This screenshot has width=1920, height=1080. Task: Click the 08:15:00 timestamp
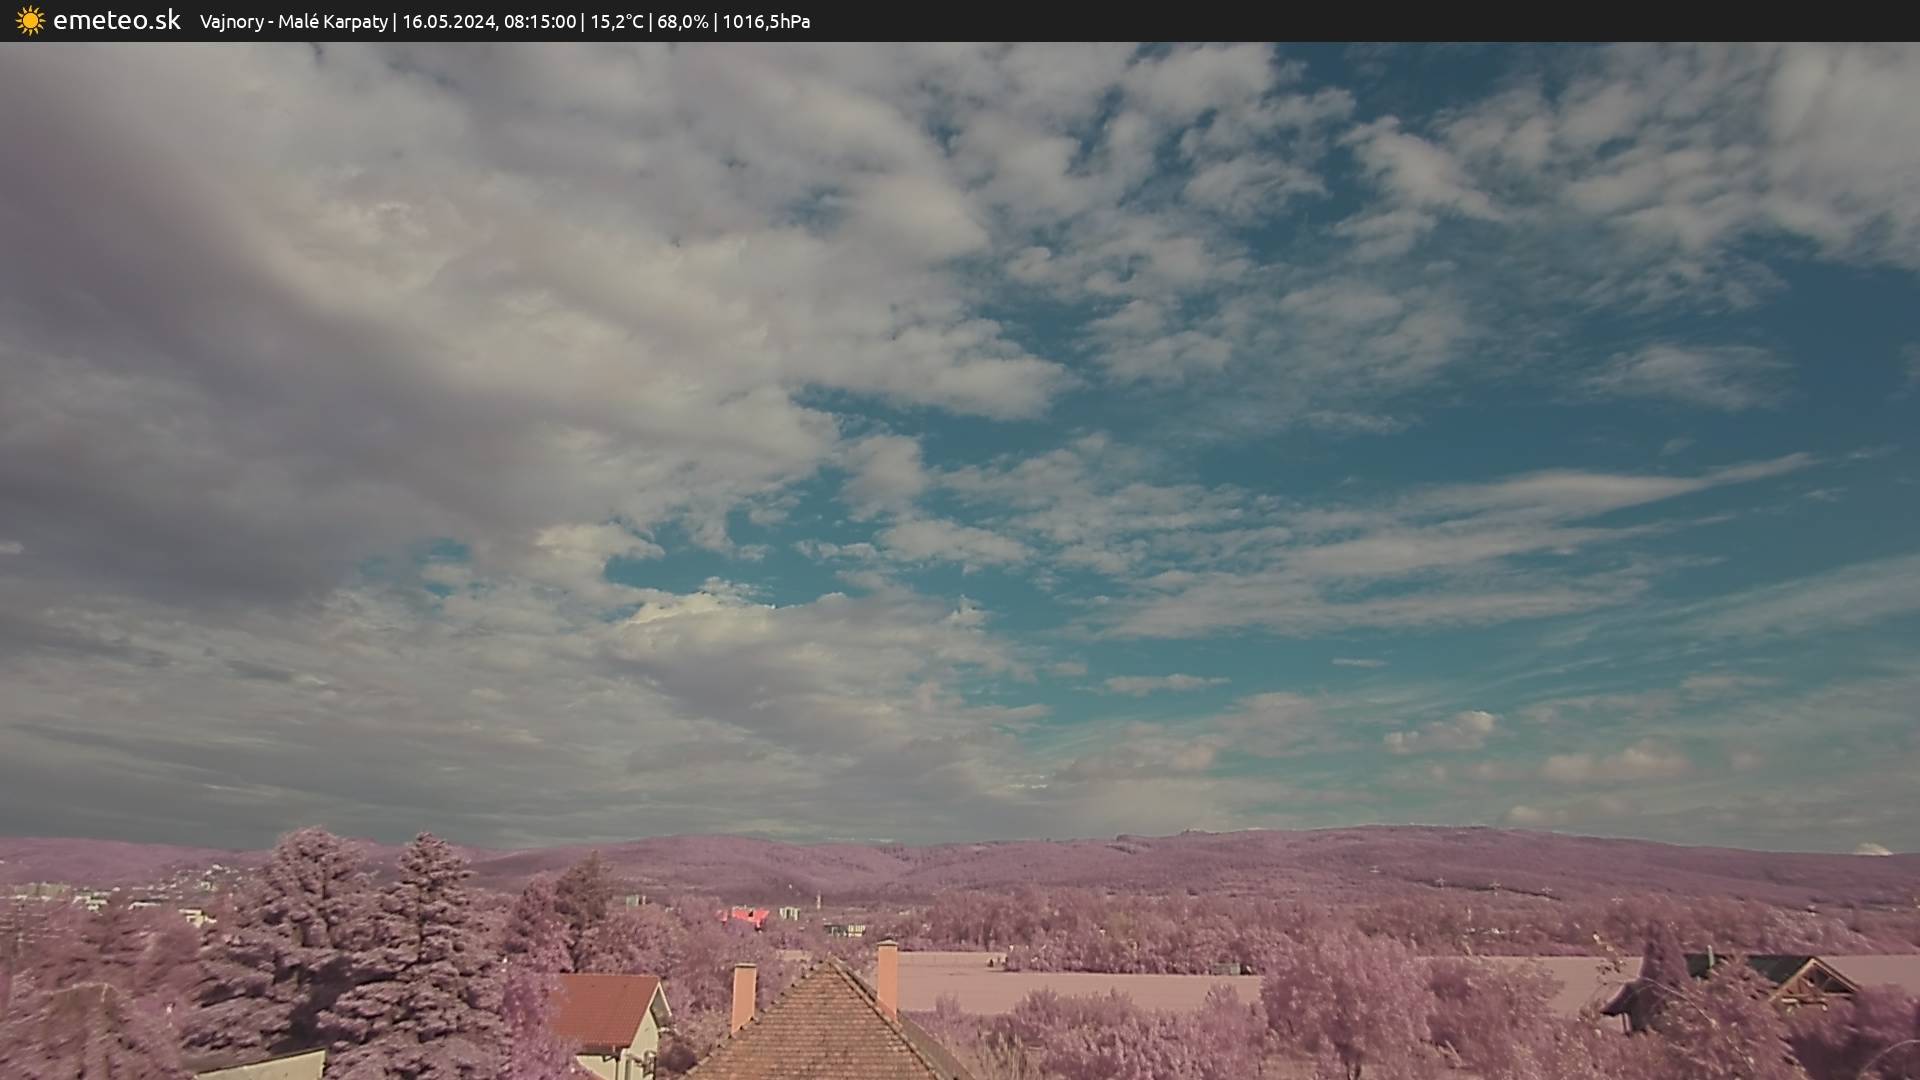540,22
